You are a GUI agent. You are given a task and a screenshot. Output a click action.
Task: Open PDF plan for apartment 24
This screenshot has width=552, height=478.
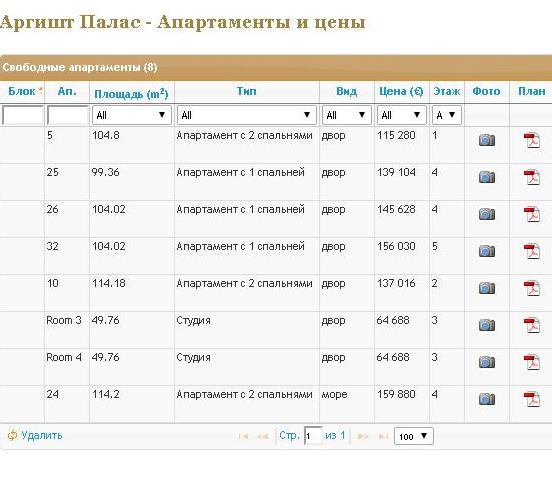click(x=532, y=399)
